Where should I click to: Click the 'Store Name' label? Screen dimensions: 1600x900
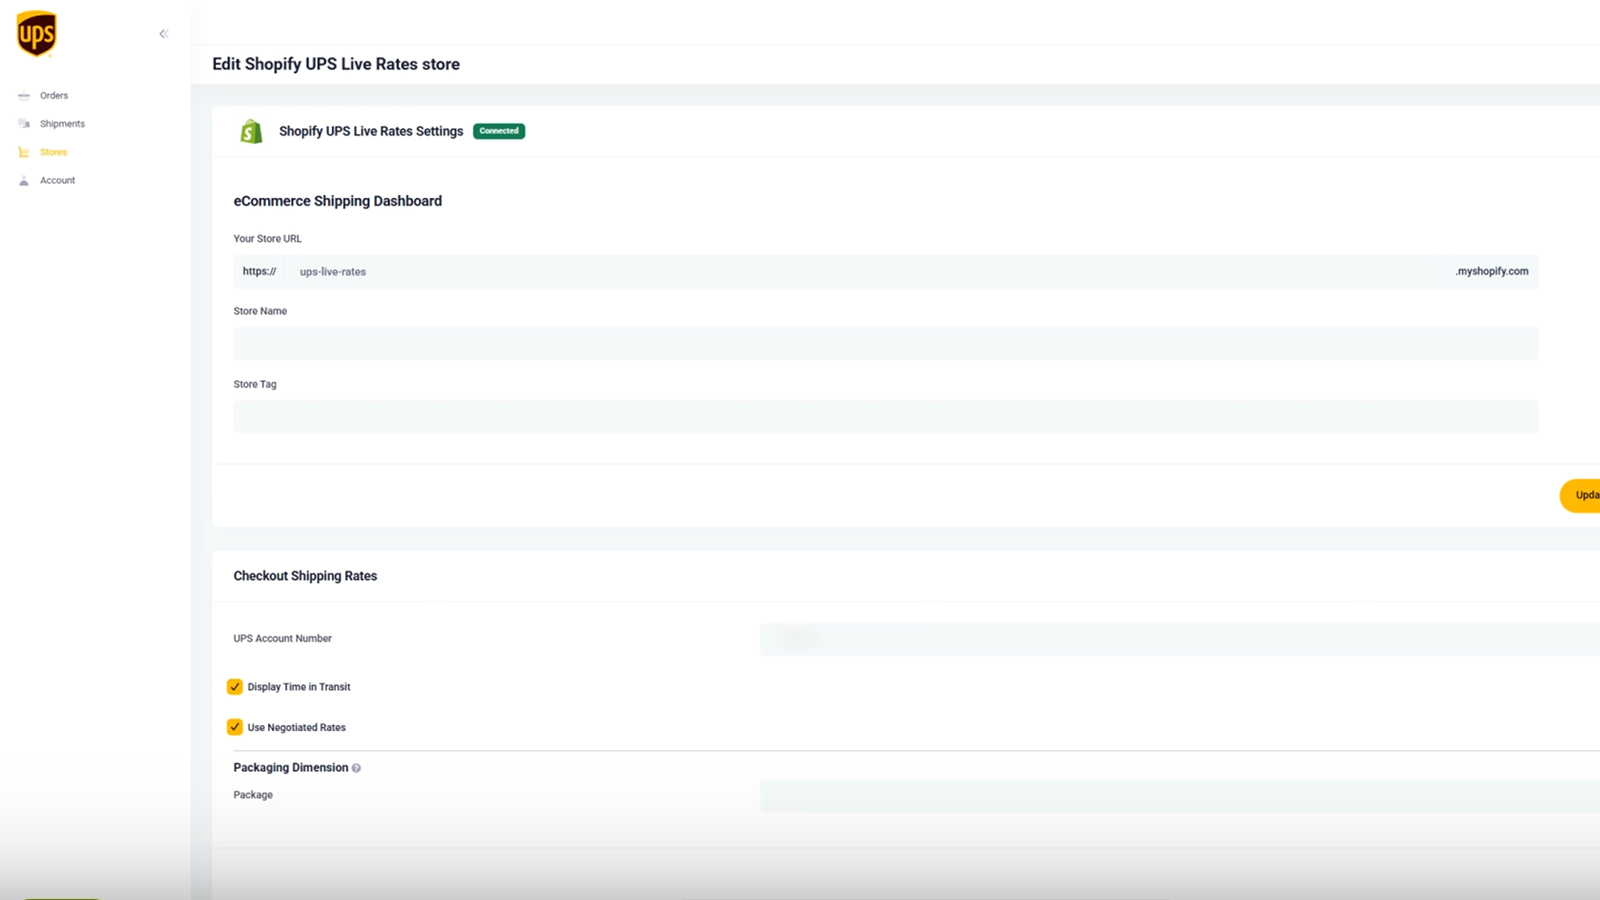coord(260,311)
